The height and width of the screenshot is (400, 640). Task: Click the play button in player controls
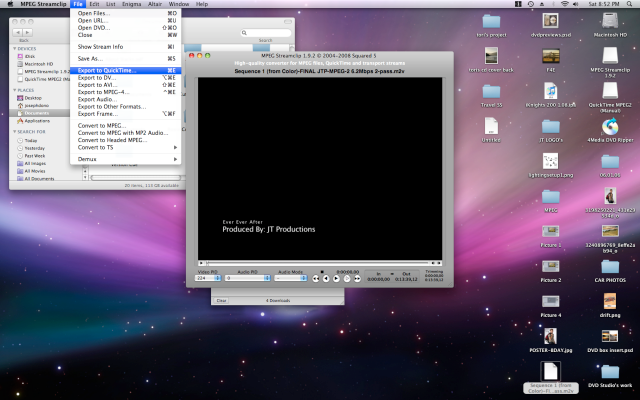point(336,279)
